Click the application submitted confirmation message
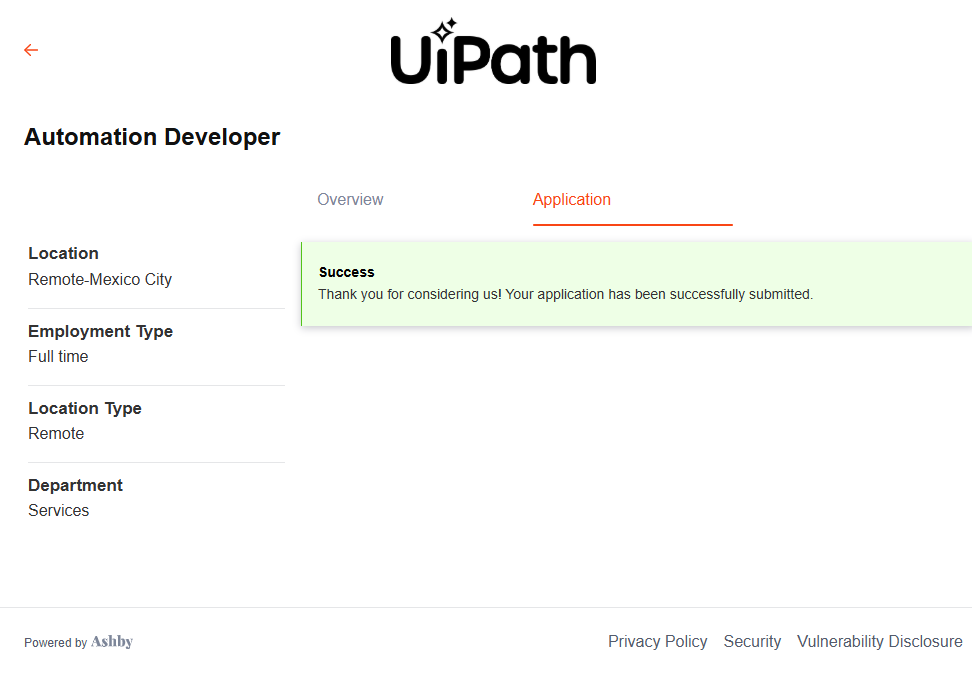 tap(565, 295)
